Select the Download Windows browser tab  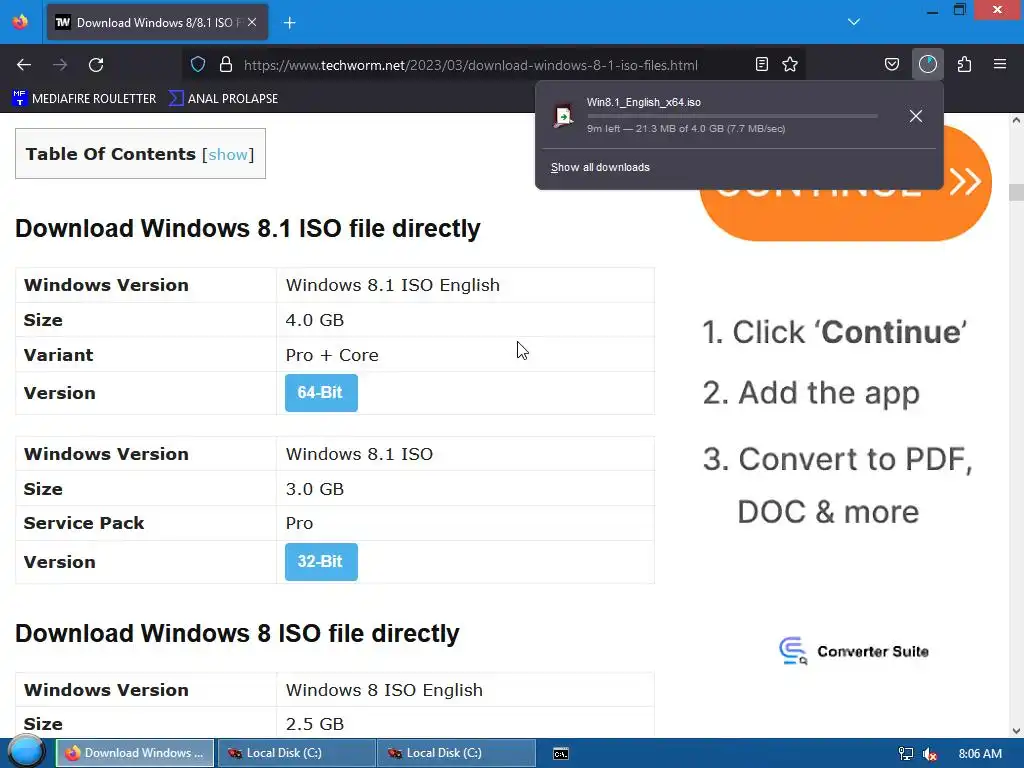coord(157,23)
